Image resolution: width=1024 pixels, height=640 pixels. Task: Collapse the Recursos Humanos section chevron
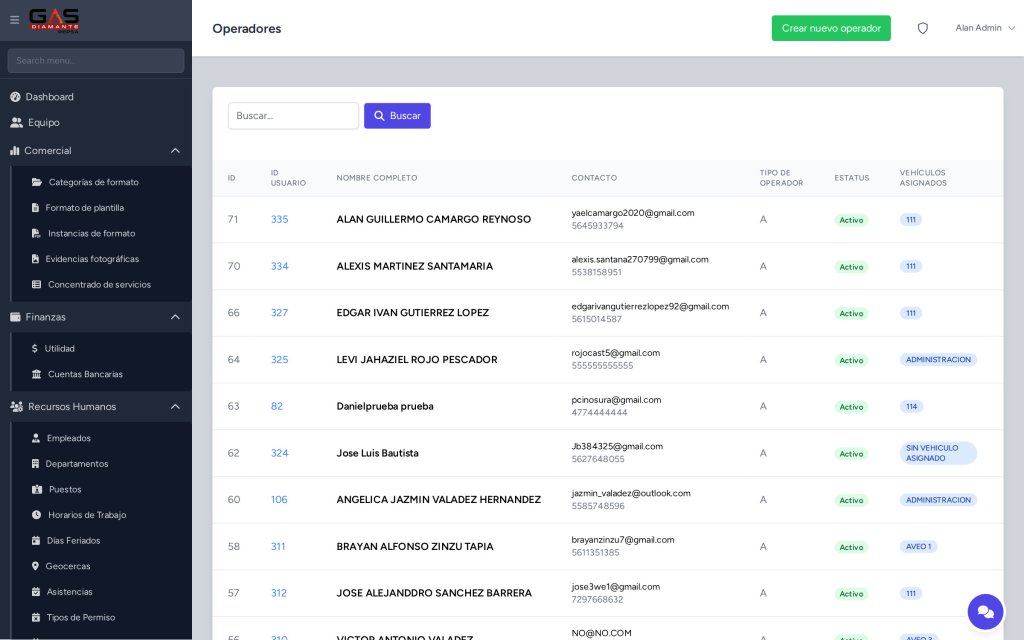(x=175, y=406)
